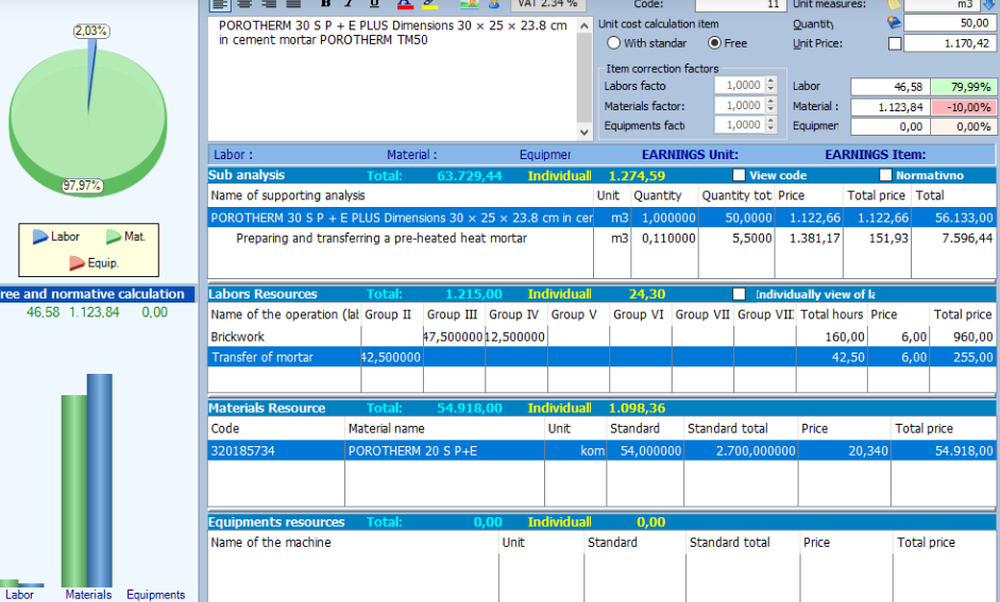Viewport: 1000px width, 602px height.
Task: Click the Unit measures m3 field
Action: (940, 4)
